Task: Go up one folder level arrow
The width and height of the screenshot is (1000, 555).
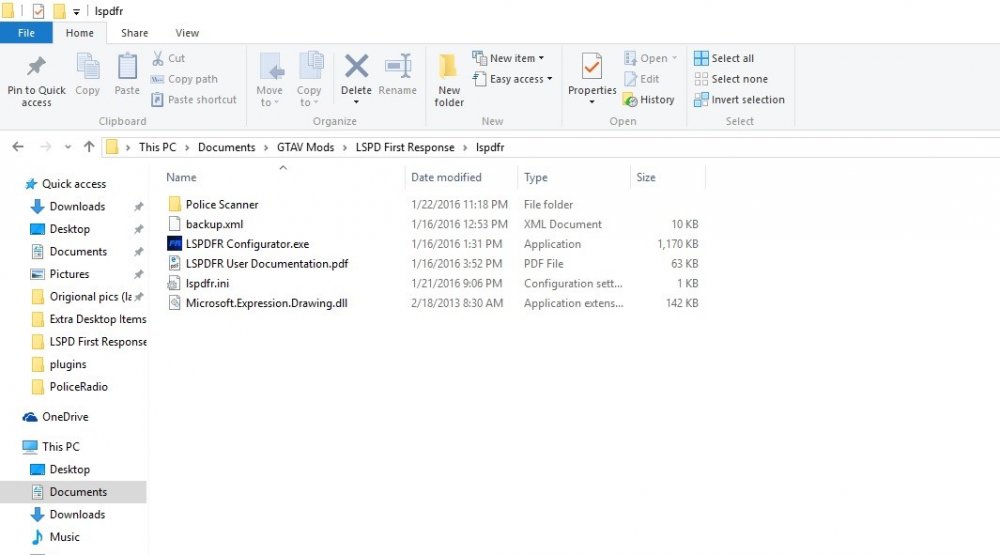Action: point(89,147)
